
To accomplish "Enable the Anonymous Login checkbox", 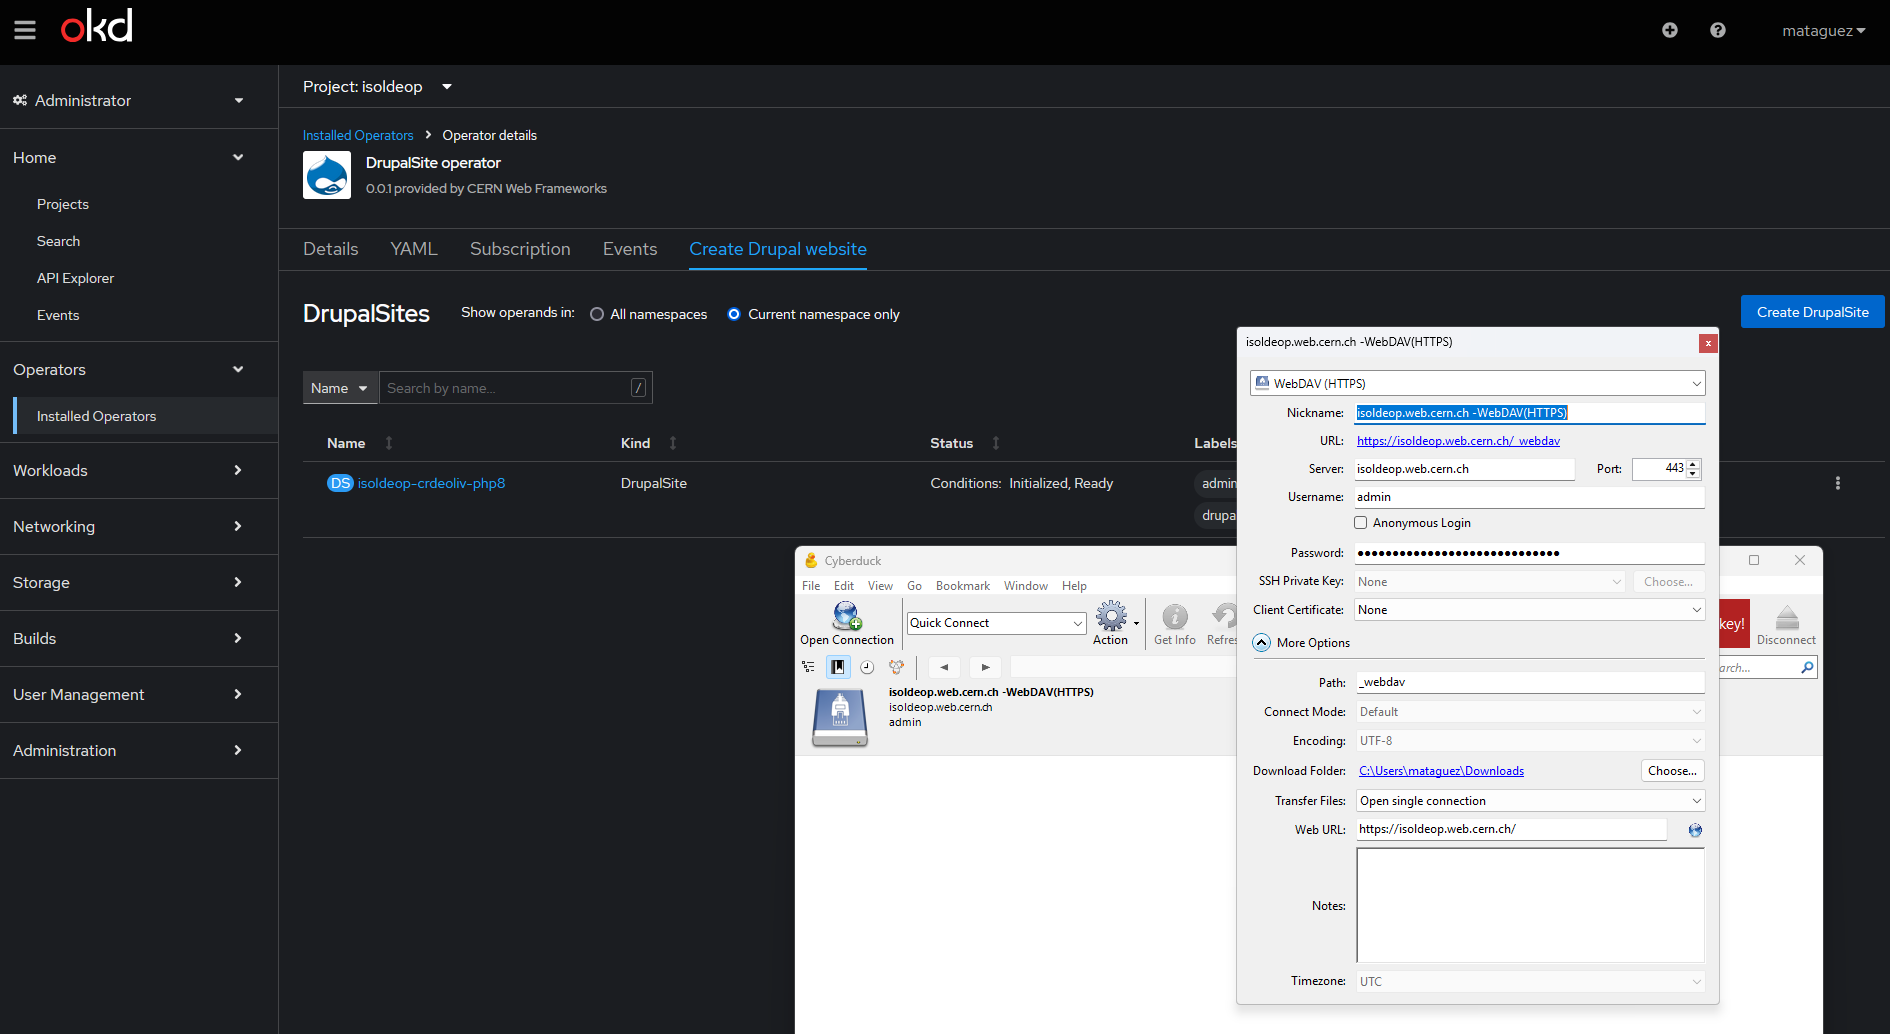I will pos(1361,523).
